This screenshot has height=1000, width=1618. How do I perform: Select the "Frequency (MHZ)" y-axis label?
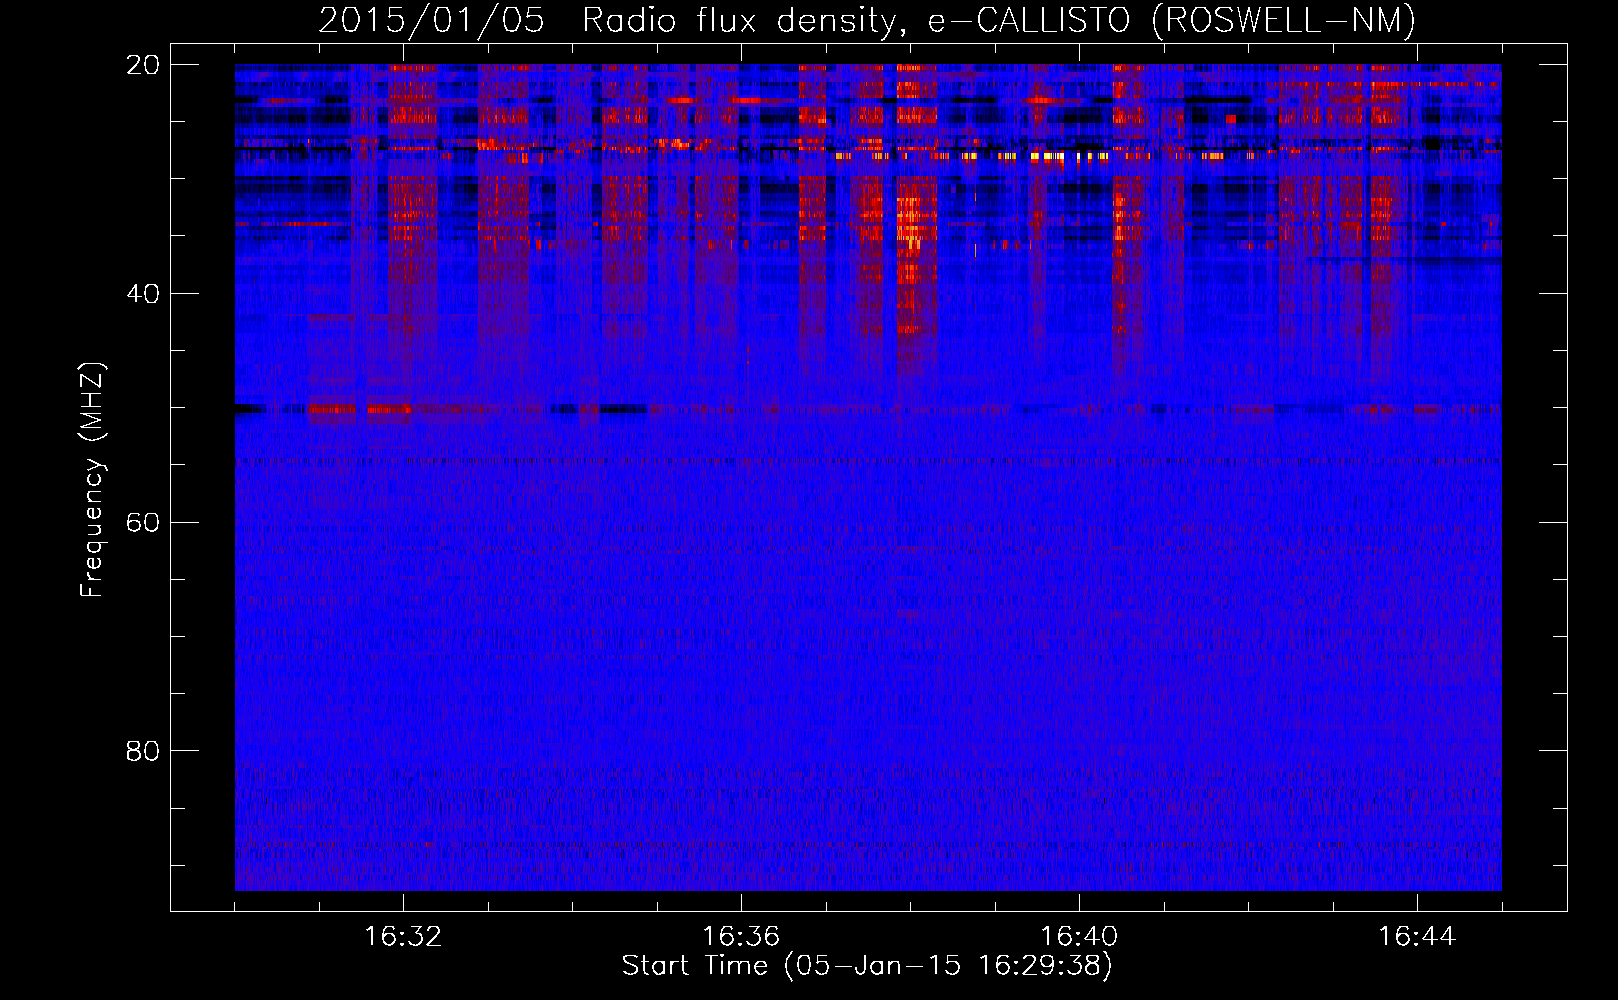pos(92,480)
